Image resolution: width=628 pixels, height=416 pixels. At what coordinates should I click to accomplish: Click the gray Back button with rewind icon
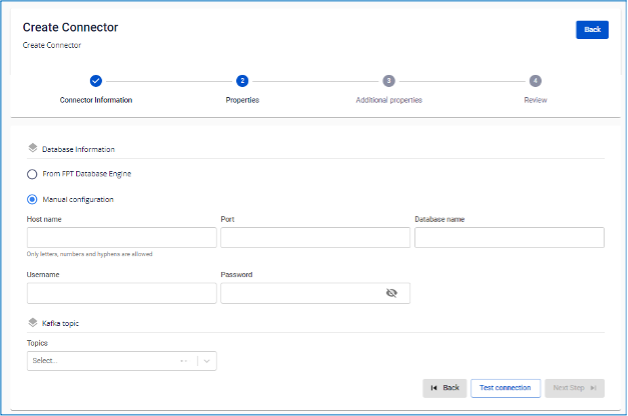tap(445, 388)
